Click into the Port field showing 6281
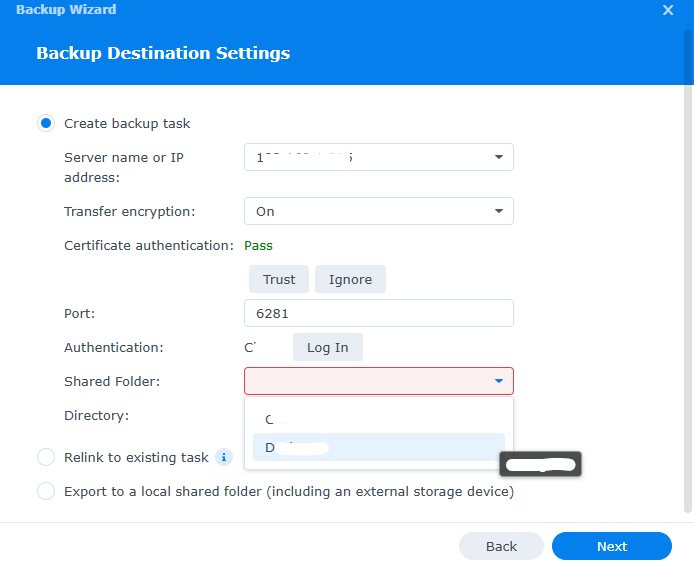The height and width of the screenshot is (565, 694). 379,313
